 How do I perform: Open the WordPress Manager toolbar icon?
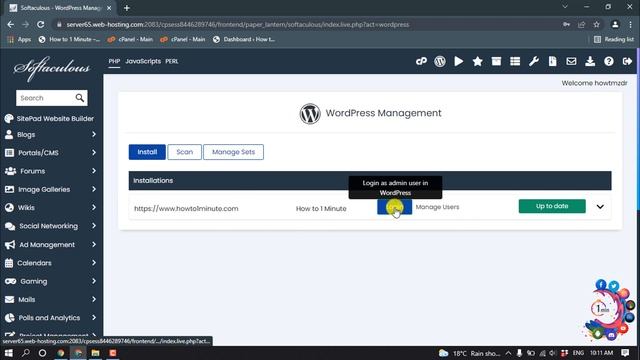[440, 61]
